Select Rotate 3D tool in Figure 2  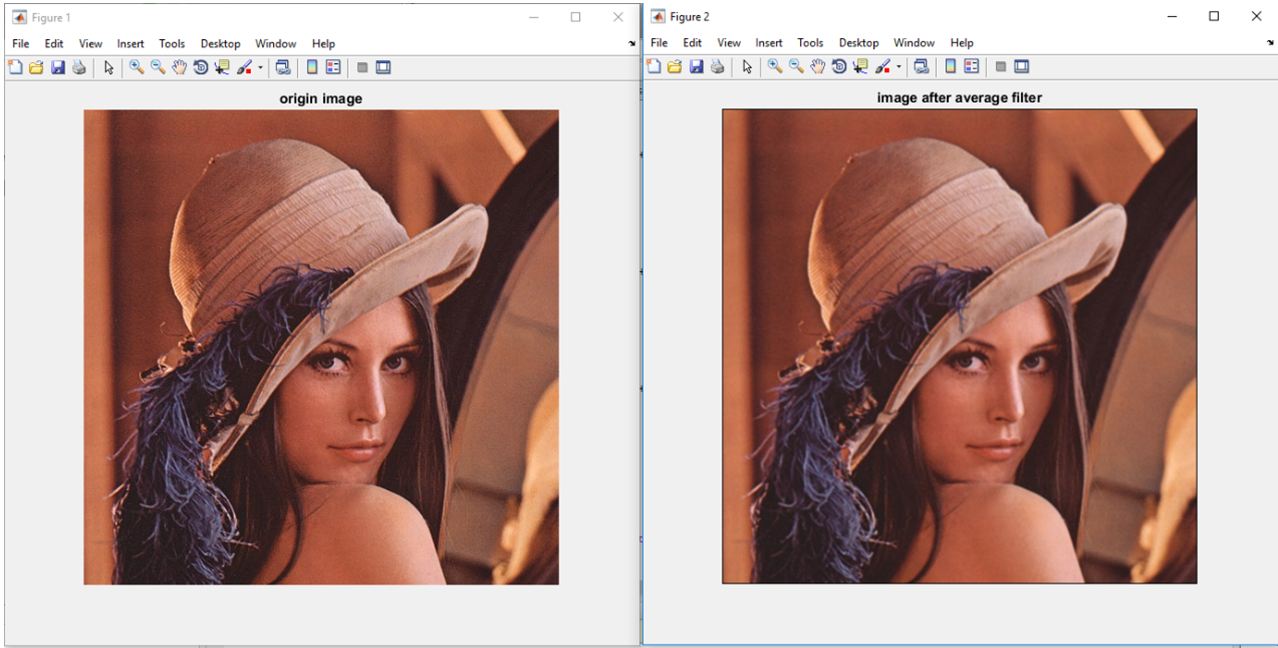pos(838,67)
